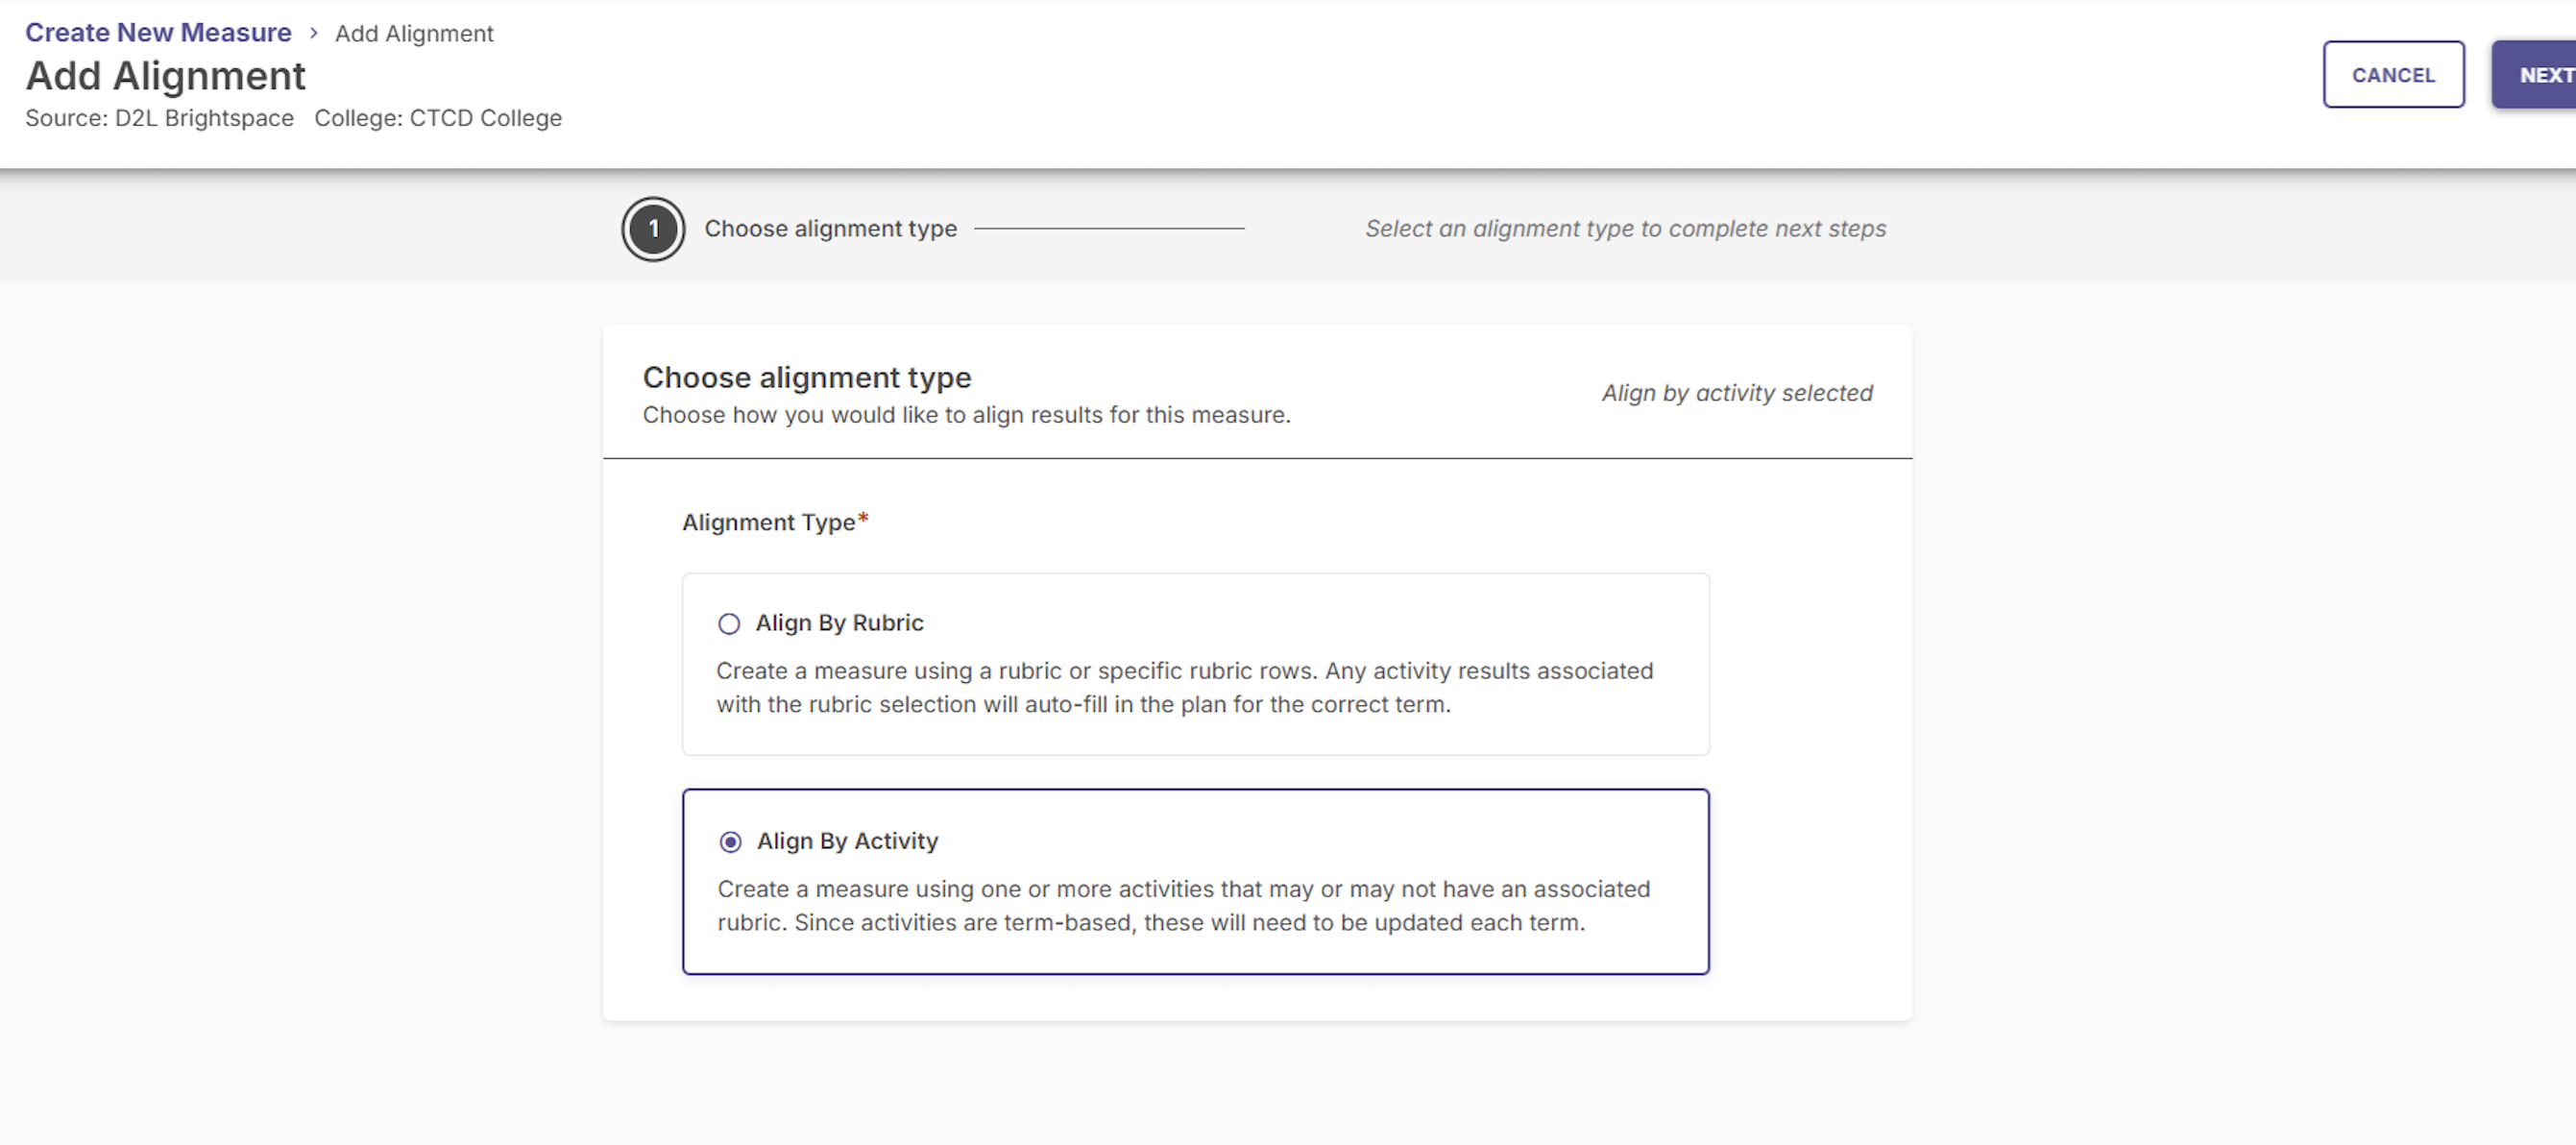Click the Add Alignment page heading

pos(166,76)
